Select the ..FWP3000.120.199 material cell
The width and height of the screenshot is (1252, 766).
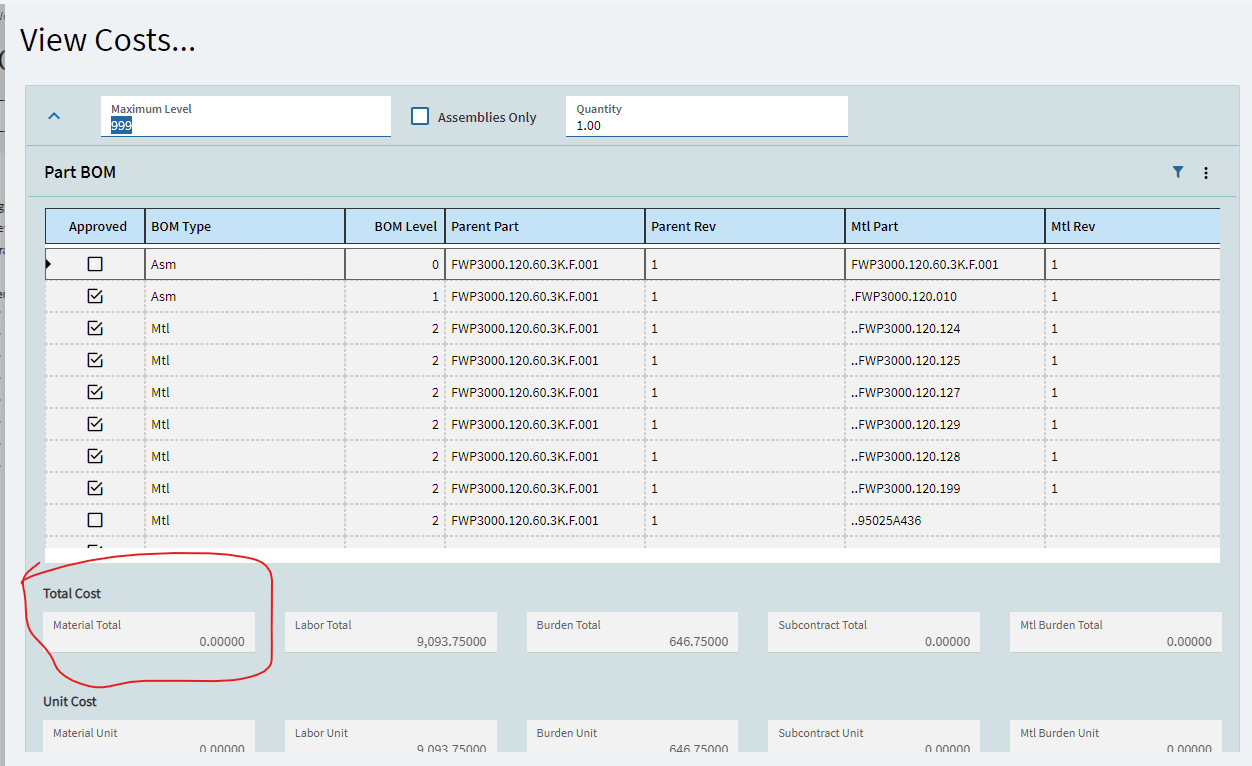944,488
